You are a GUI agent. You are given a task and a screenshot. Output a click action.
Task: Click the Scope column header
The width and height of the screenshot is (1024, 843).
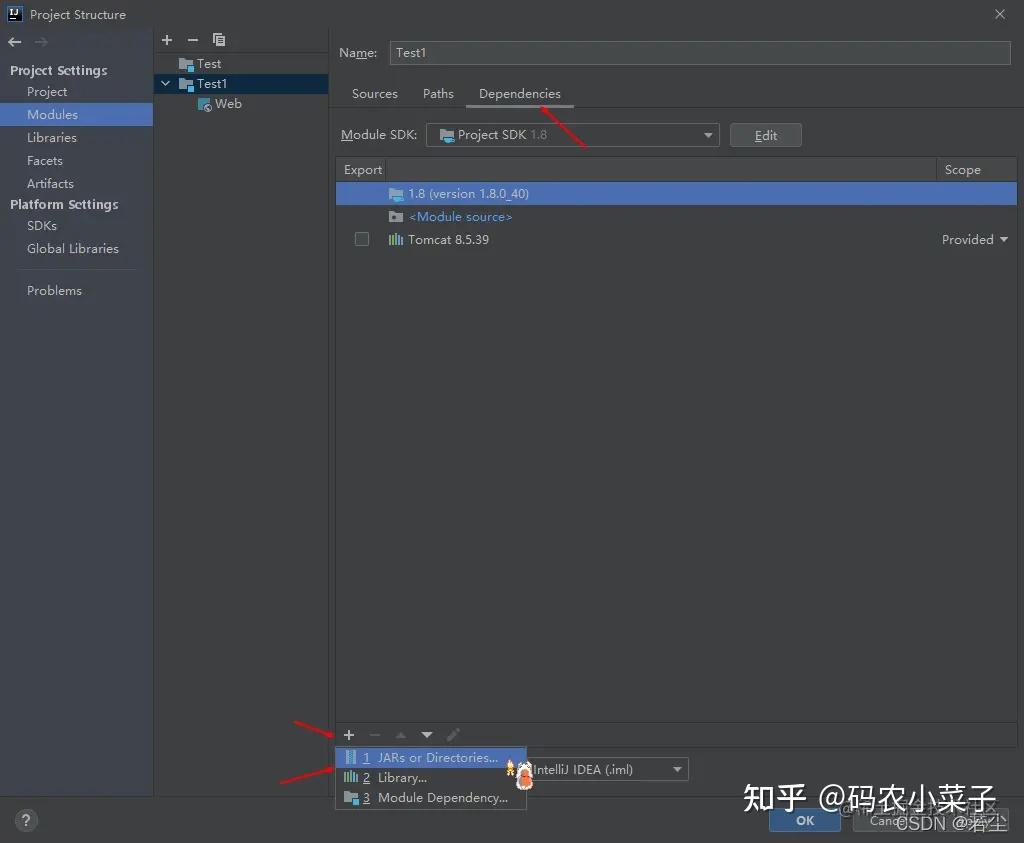point(976,170)
